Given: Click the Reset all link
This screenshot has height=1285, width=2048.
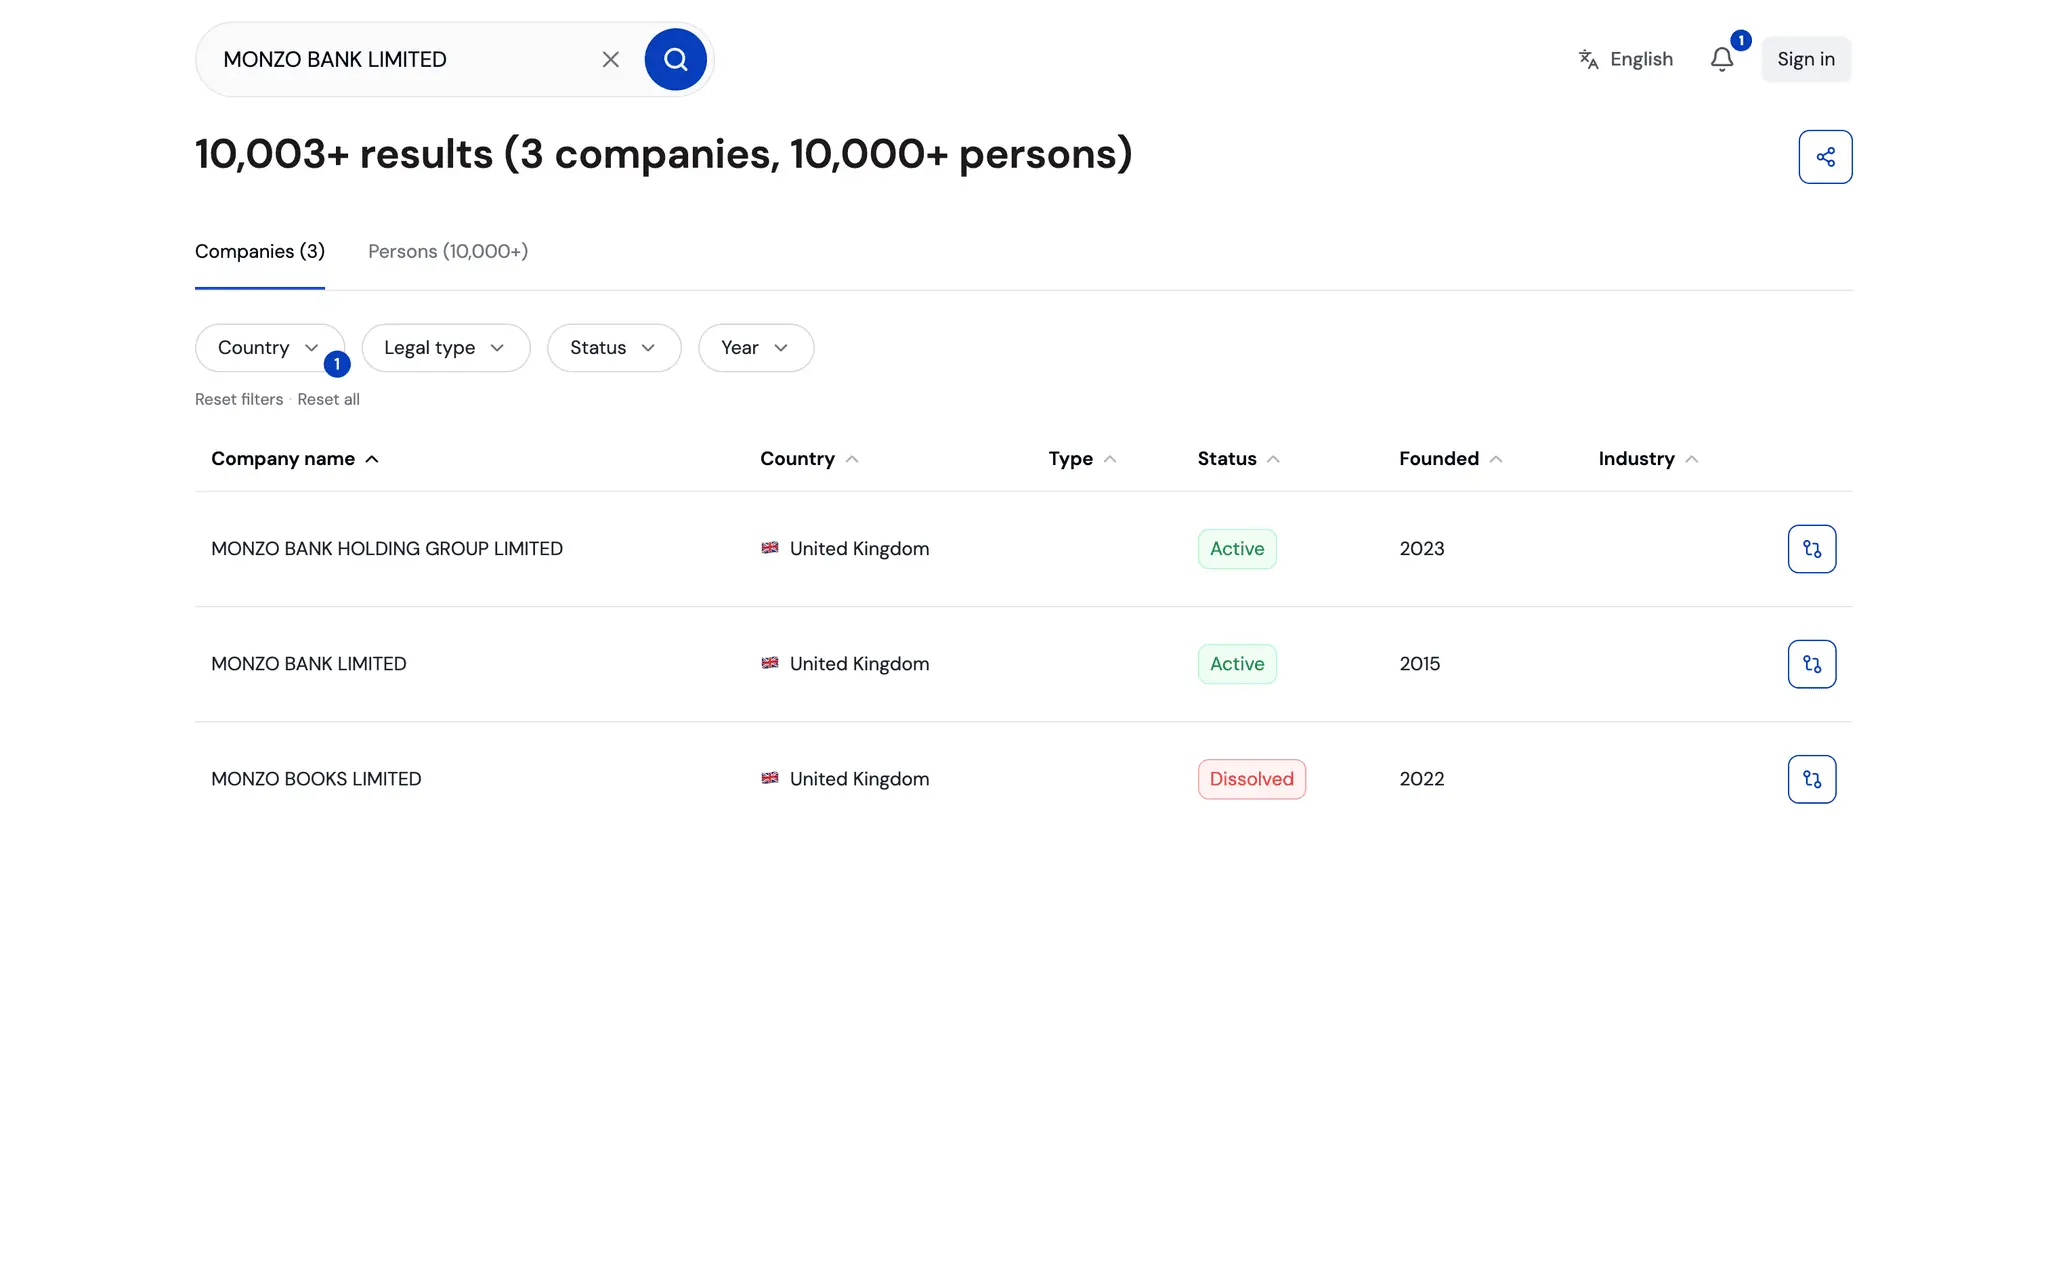Looking at the screenshot, I should (x=328, y=399).
